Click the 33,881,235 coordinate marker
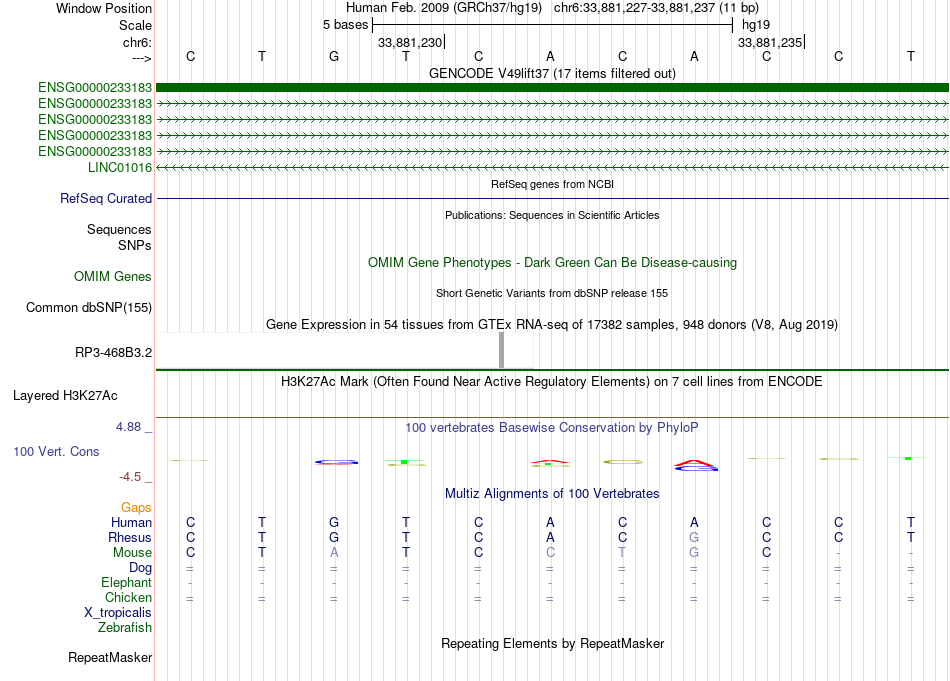This screenshot has width=950, height=681. click(x=770, y=42)
